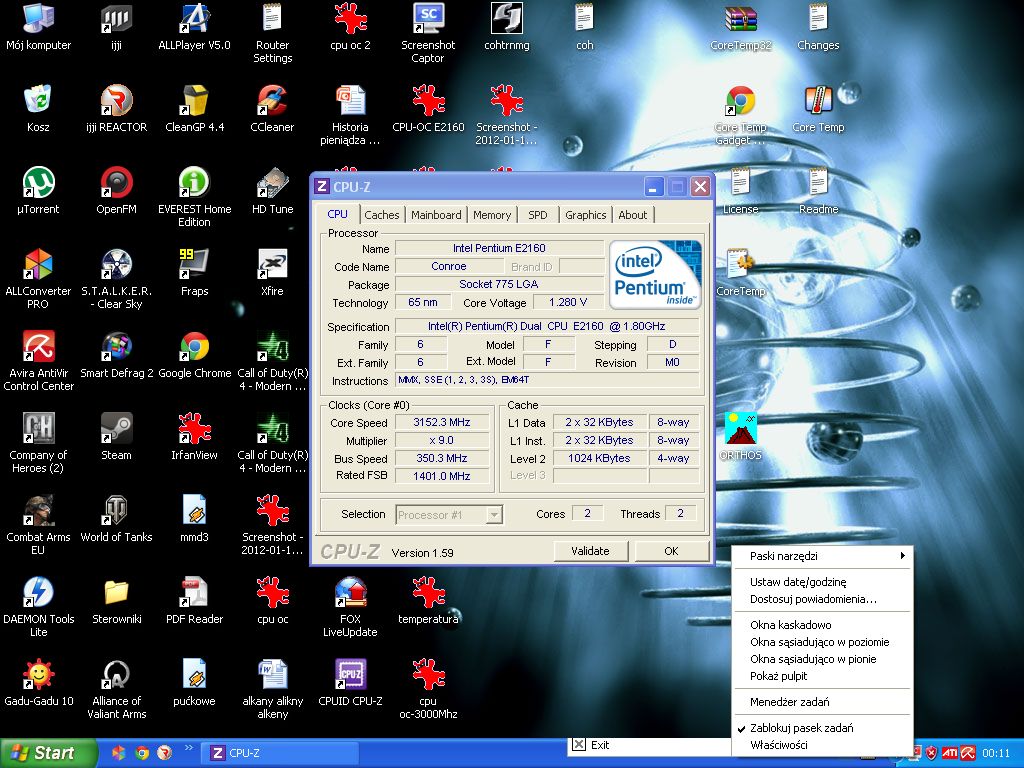
Task: Open DAEMON Tools Lite icon
Action: click(x=38, y=608)
